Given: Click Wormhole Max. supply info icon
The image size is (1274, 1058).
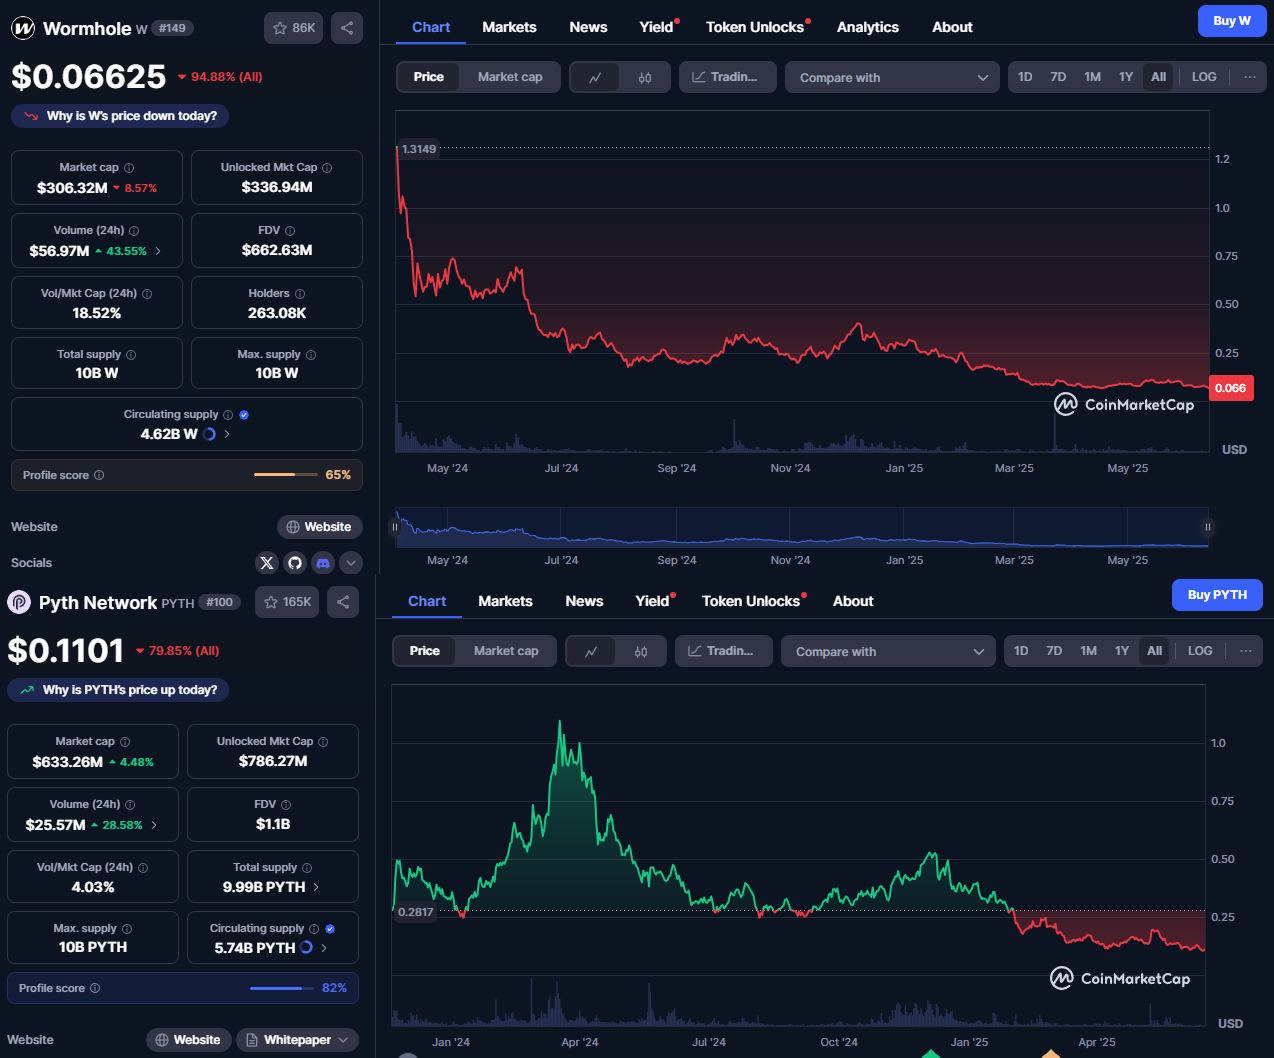Looking at the screenshot, I should pyautogui.click(x=311, y=355).
